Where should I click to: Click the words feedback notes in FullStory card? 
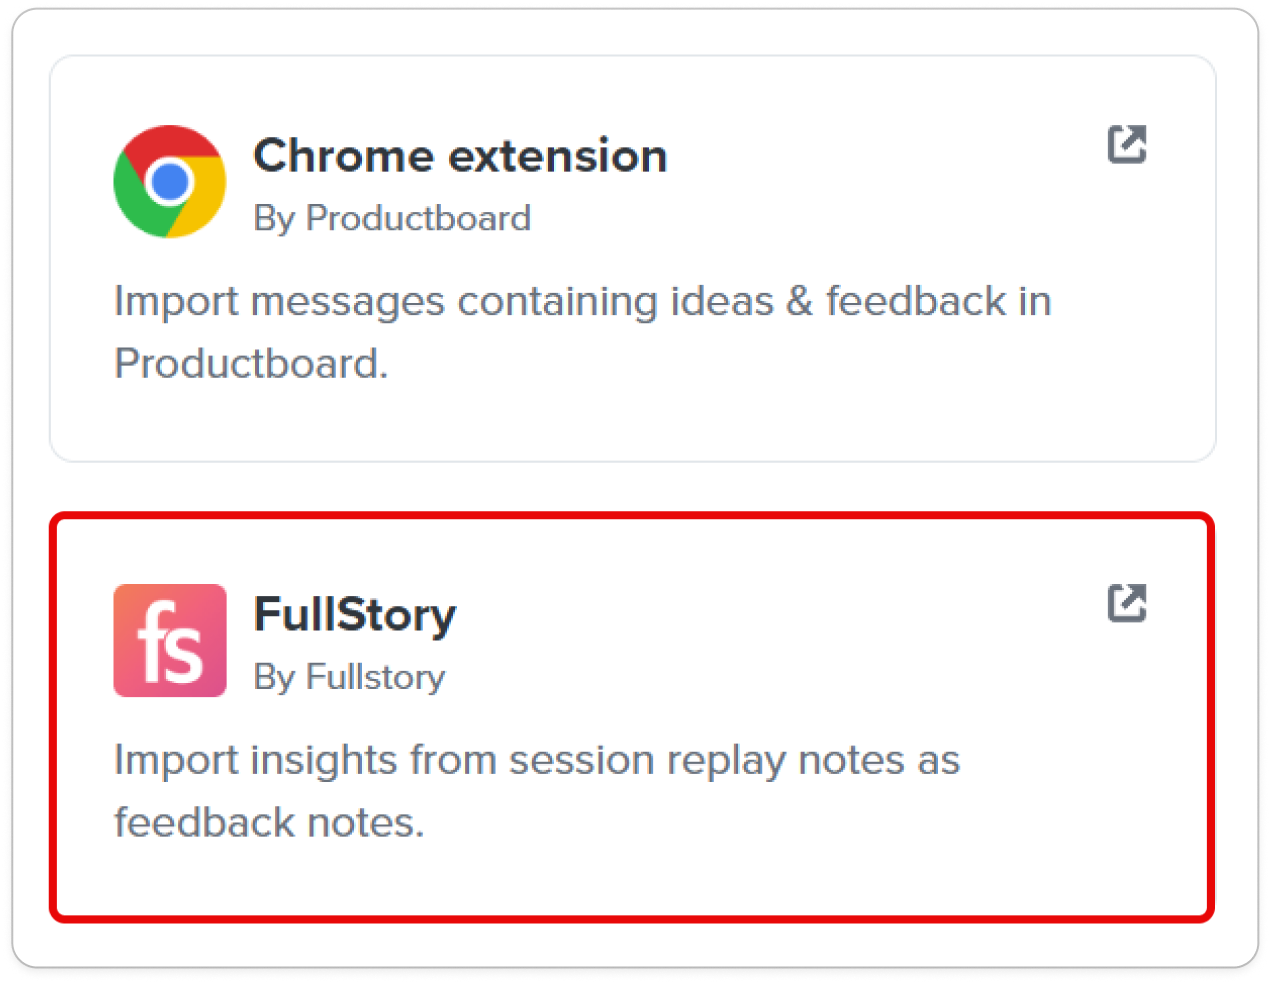[269, 822]
